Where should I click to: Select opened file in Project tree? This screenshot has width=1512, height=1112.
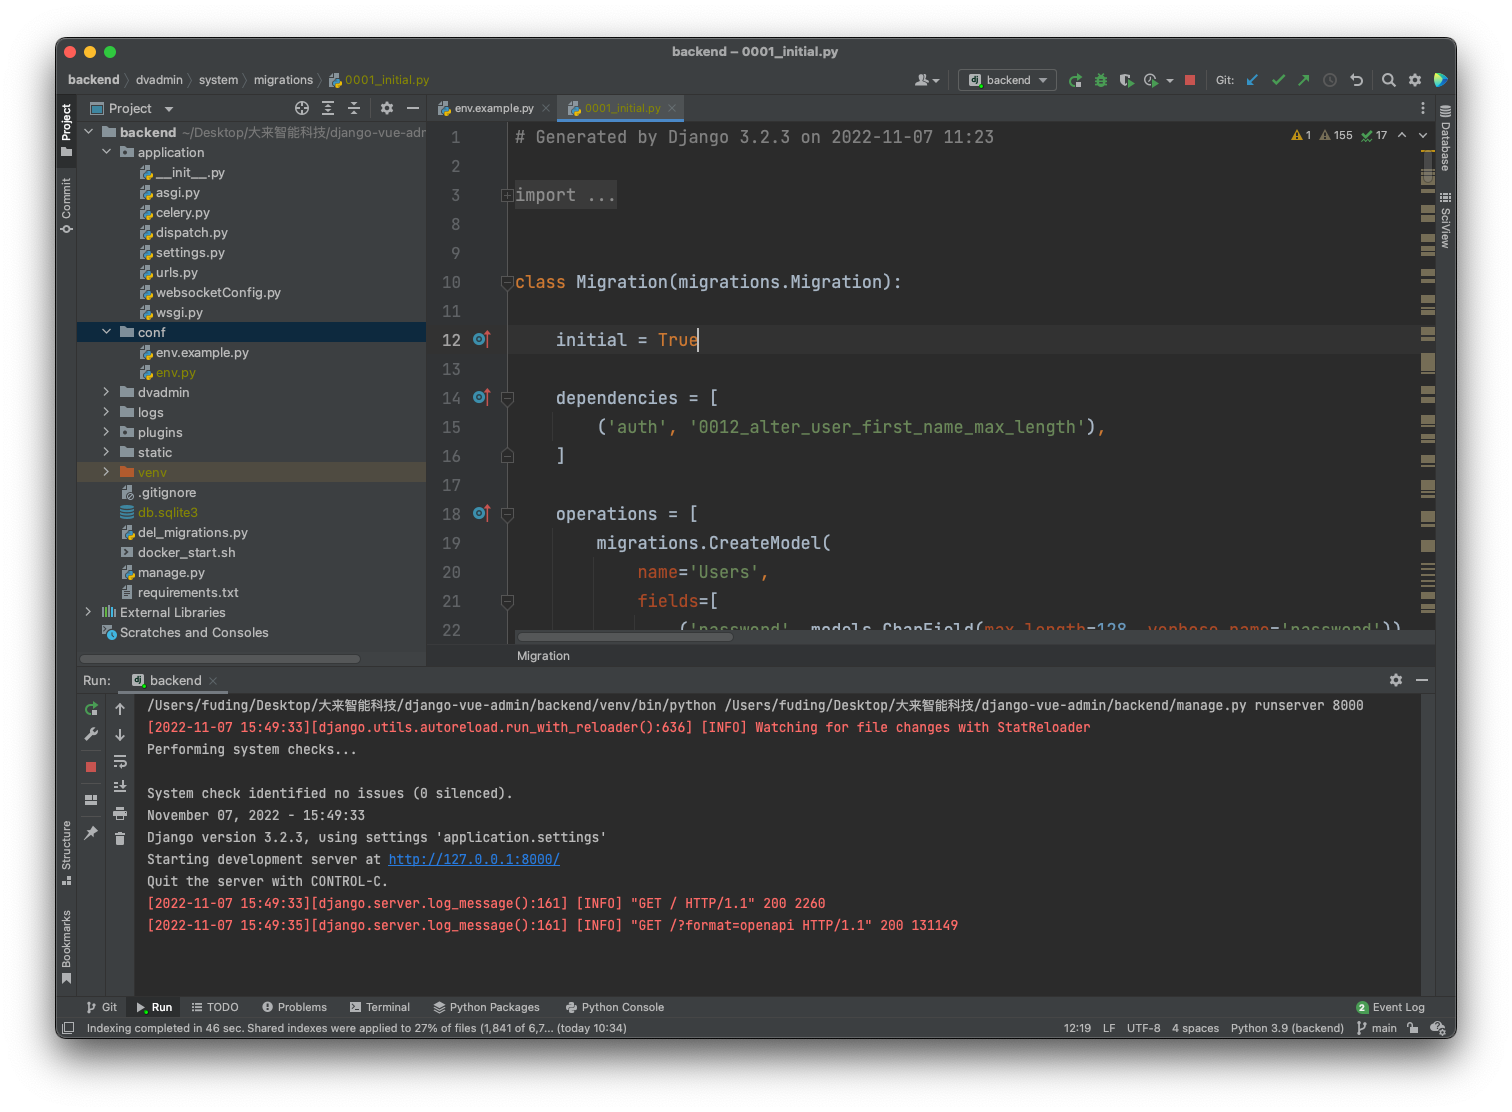pyautogui.click(x=302, y=108)
